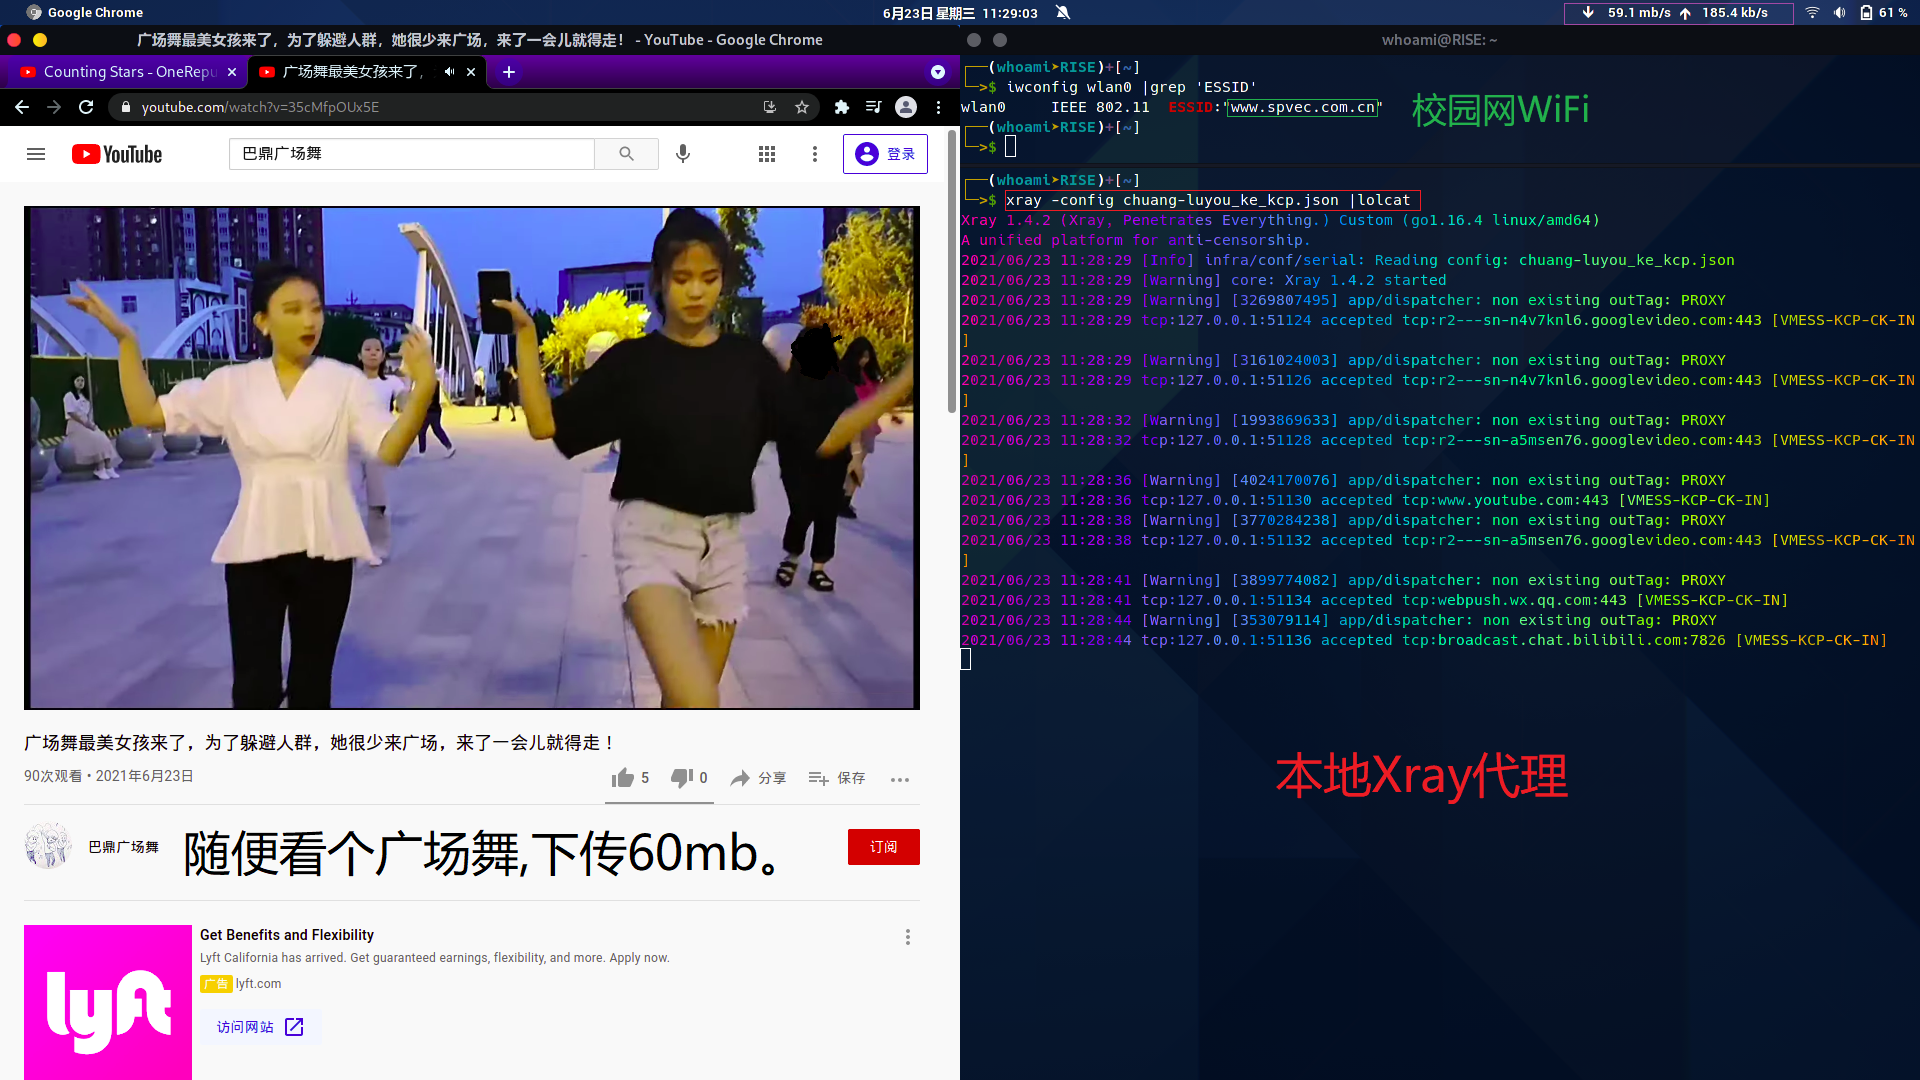Bookmark page with the star icon
The image size is (1920, 1080).
[x=802, y=107]
